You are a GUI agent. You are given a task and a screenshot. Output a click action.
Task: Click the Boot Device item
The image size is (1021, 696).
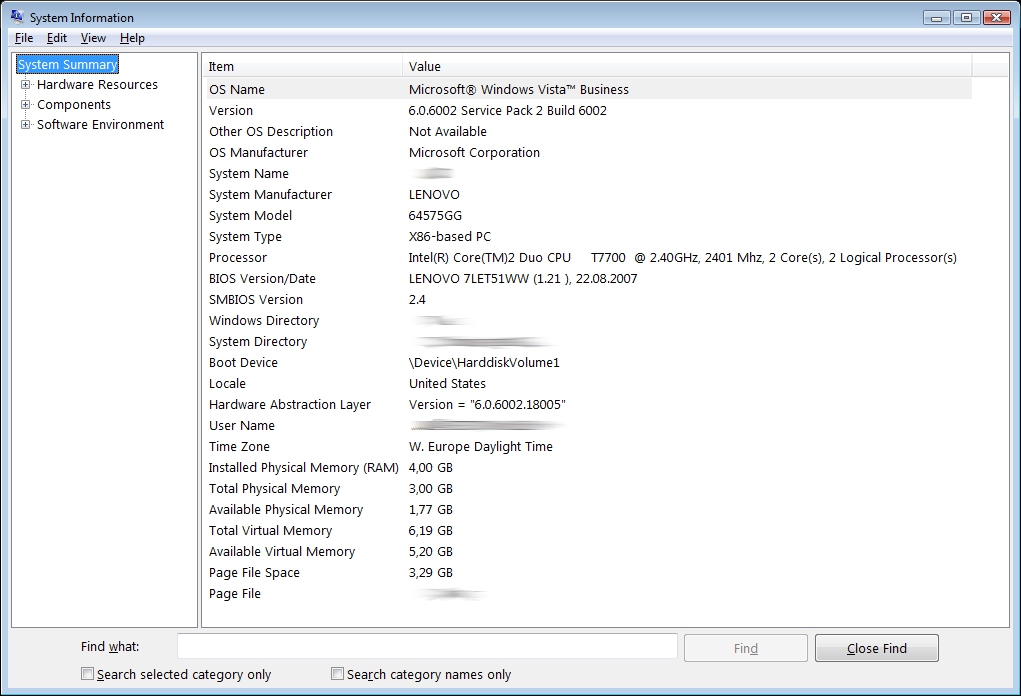(243, 363)
